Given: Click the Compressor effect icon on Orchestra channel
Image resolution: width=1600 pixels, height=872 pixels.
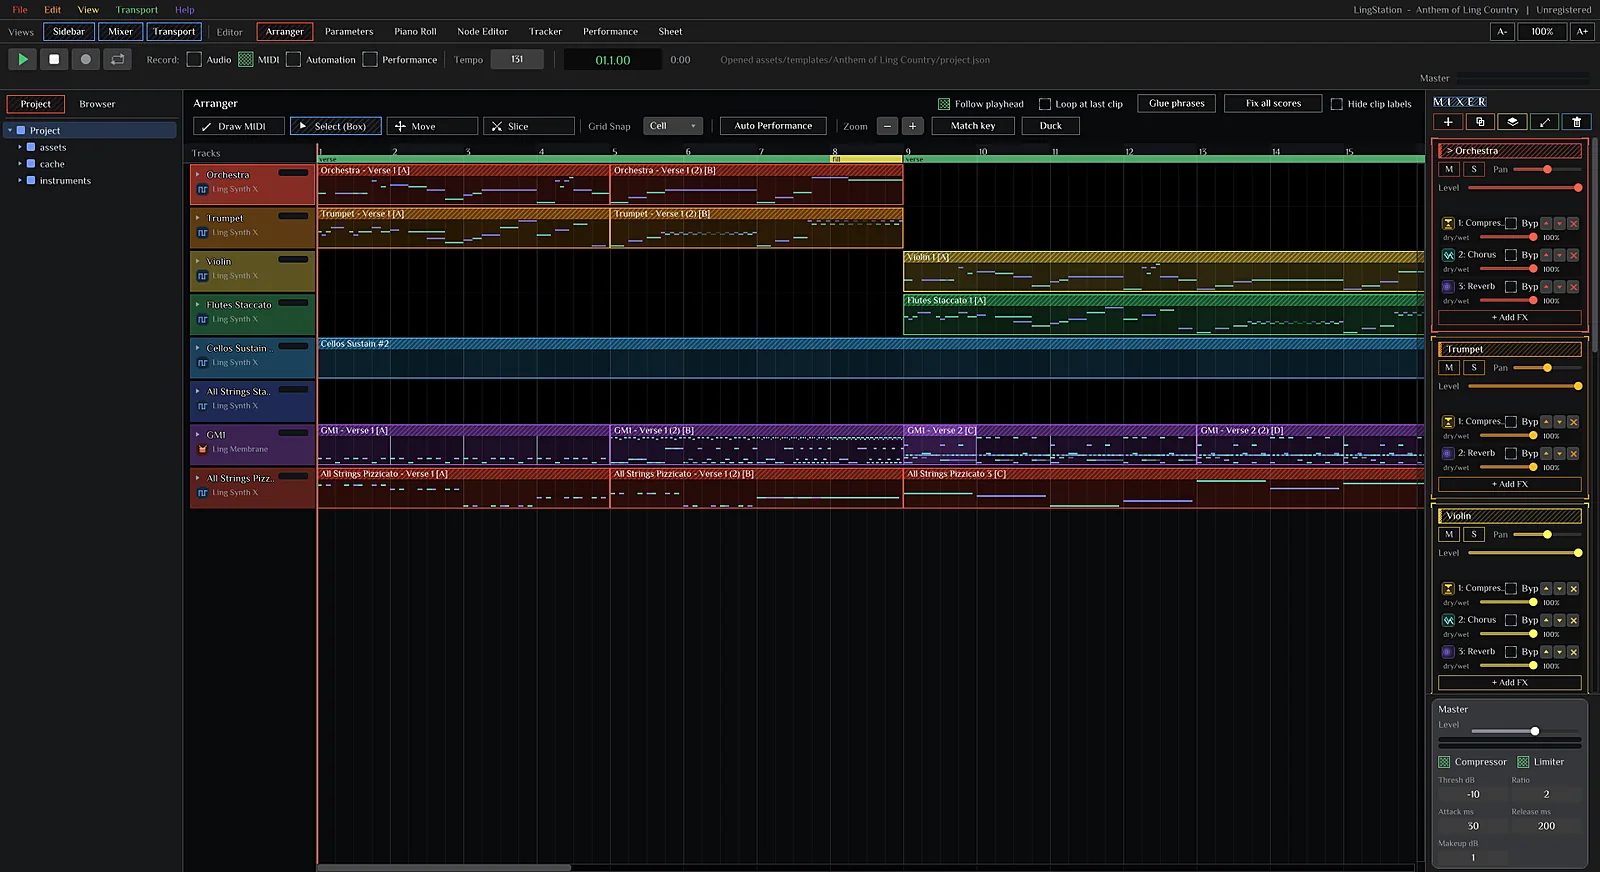Looking at the screenshot, I should tap(1447, 223).
